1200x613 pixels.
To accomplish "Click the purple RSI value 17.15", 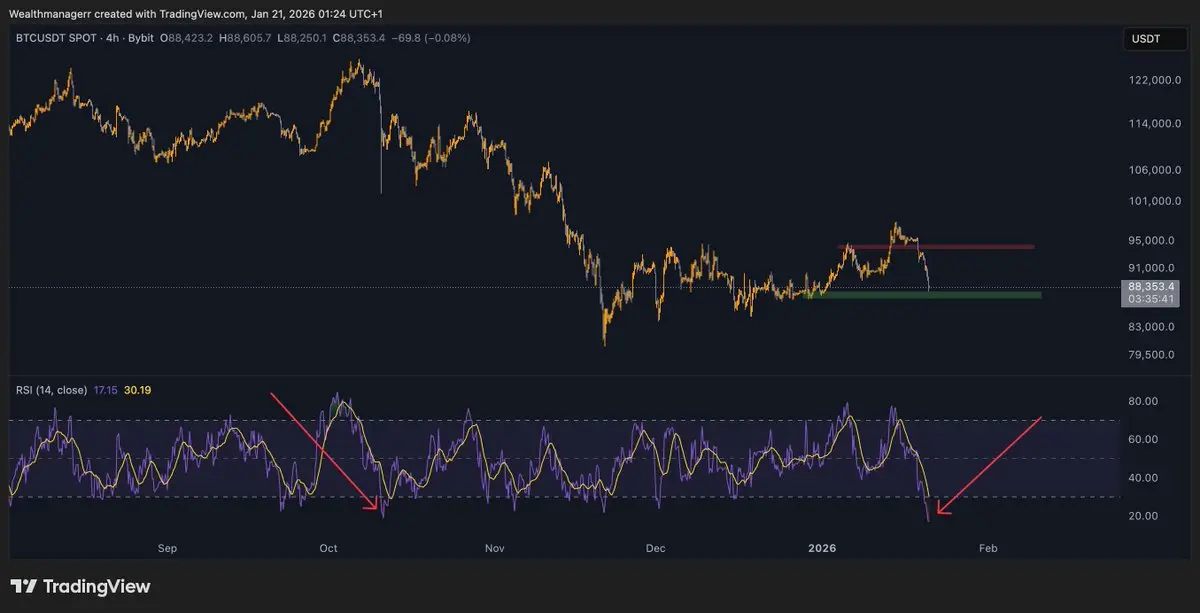I will tap(107, 389).
